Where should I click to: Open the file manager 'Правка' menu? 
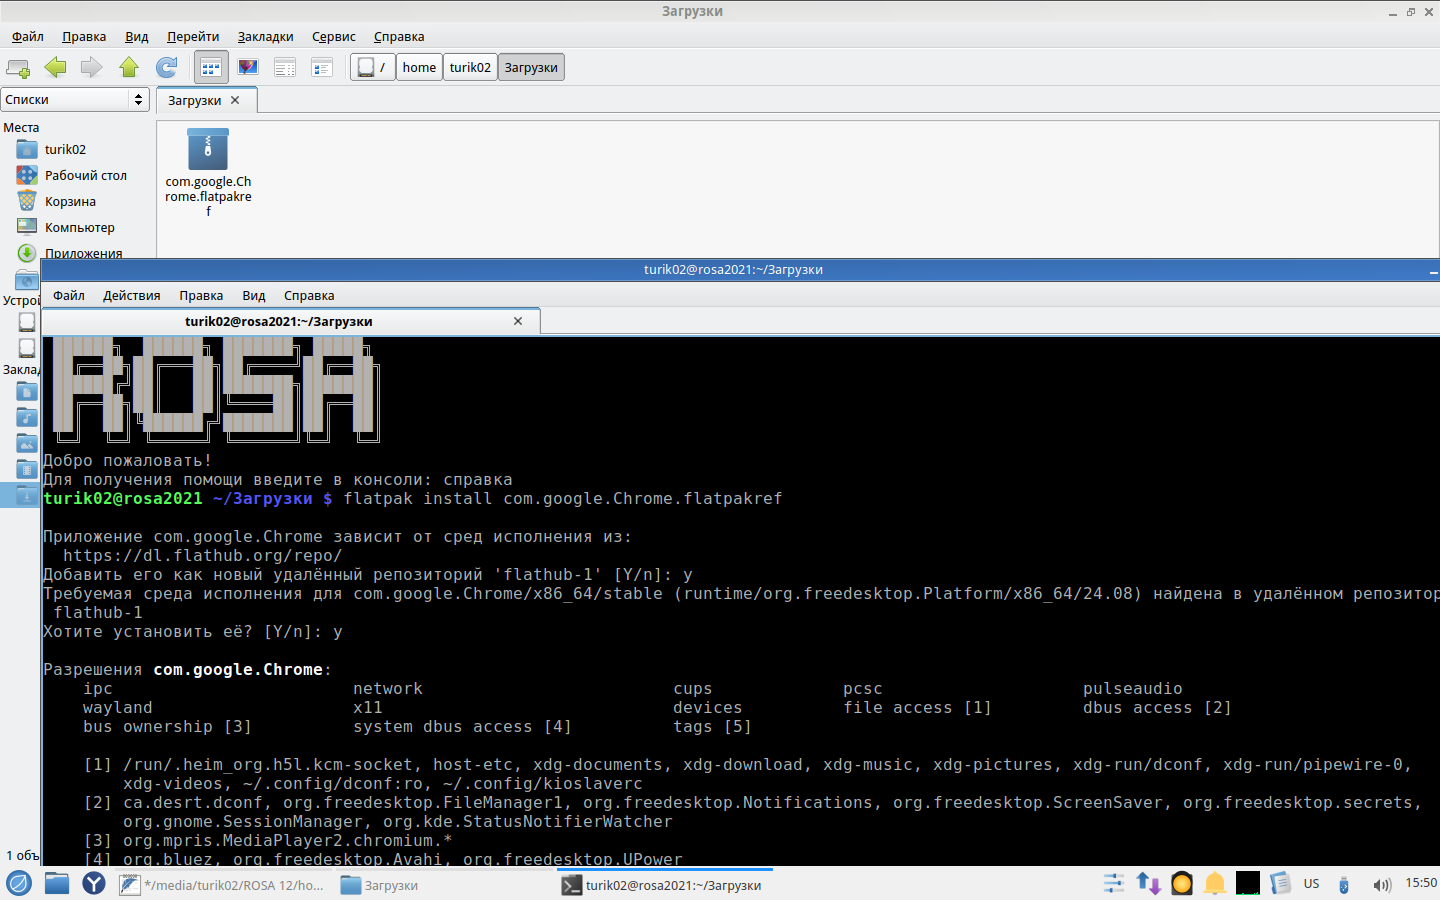pyautogui.click(x=84, y=37)
